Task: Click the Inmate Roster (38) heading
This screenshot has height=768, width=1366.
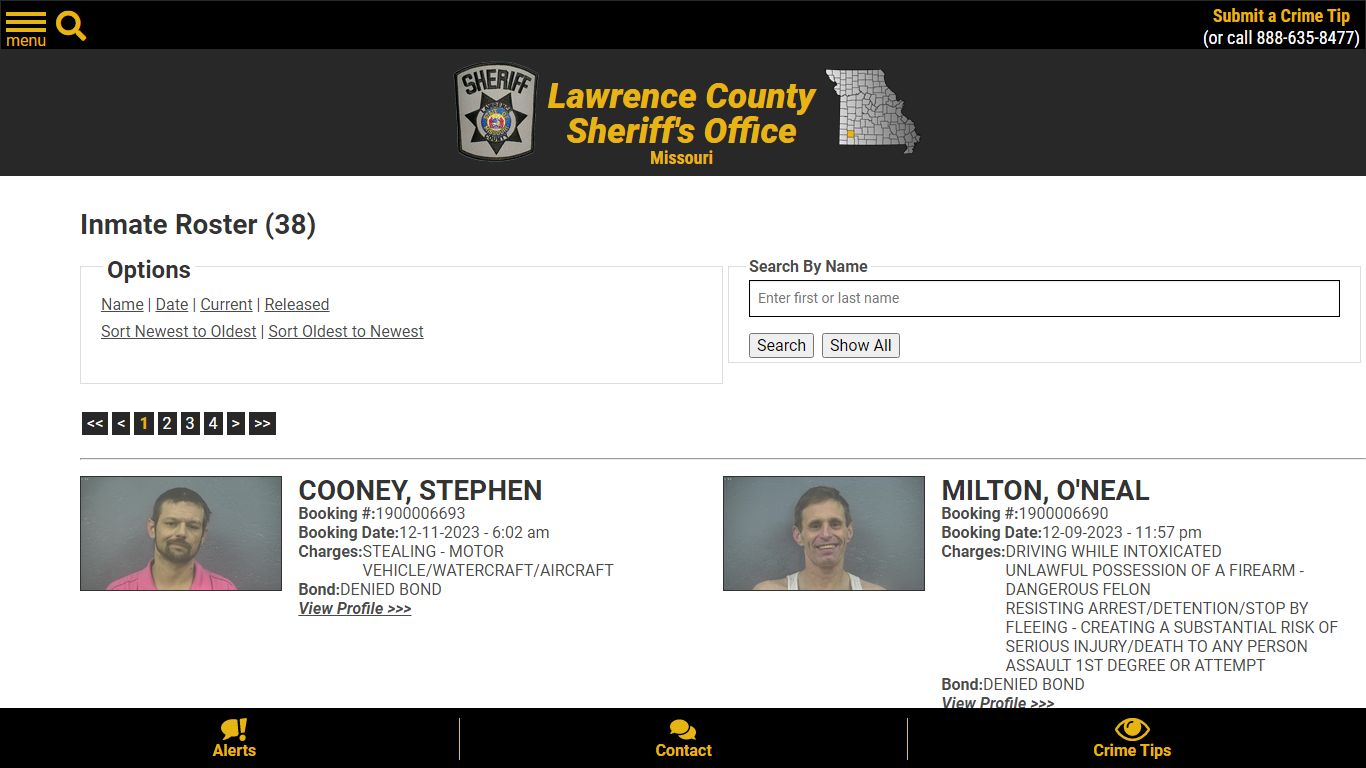Action: (198, 224)
